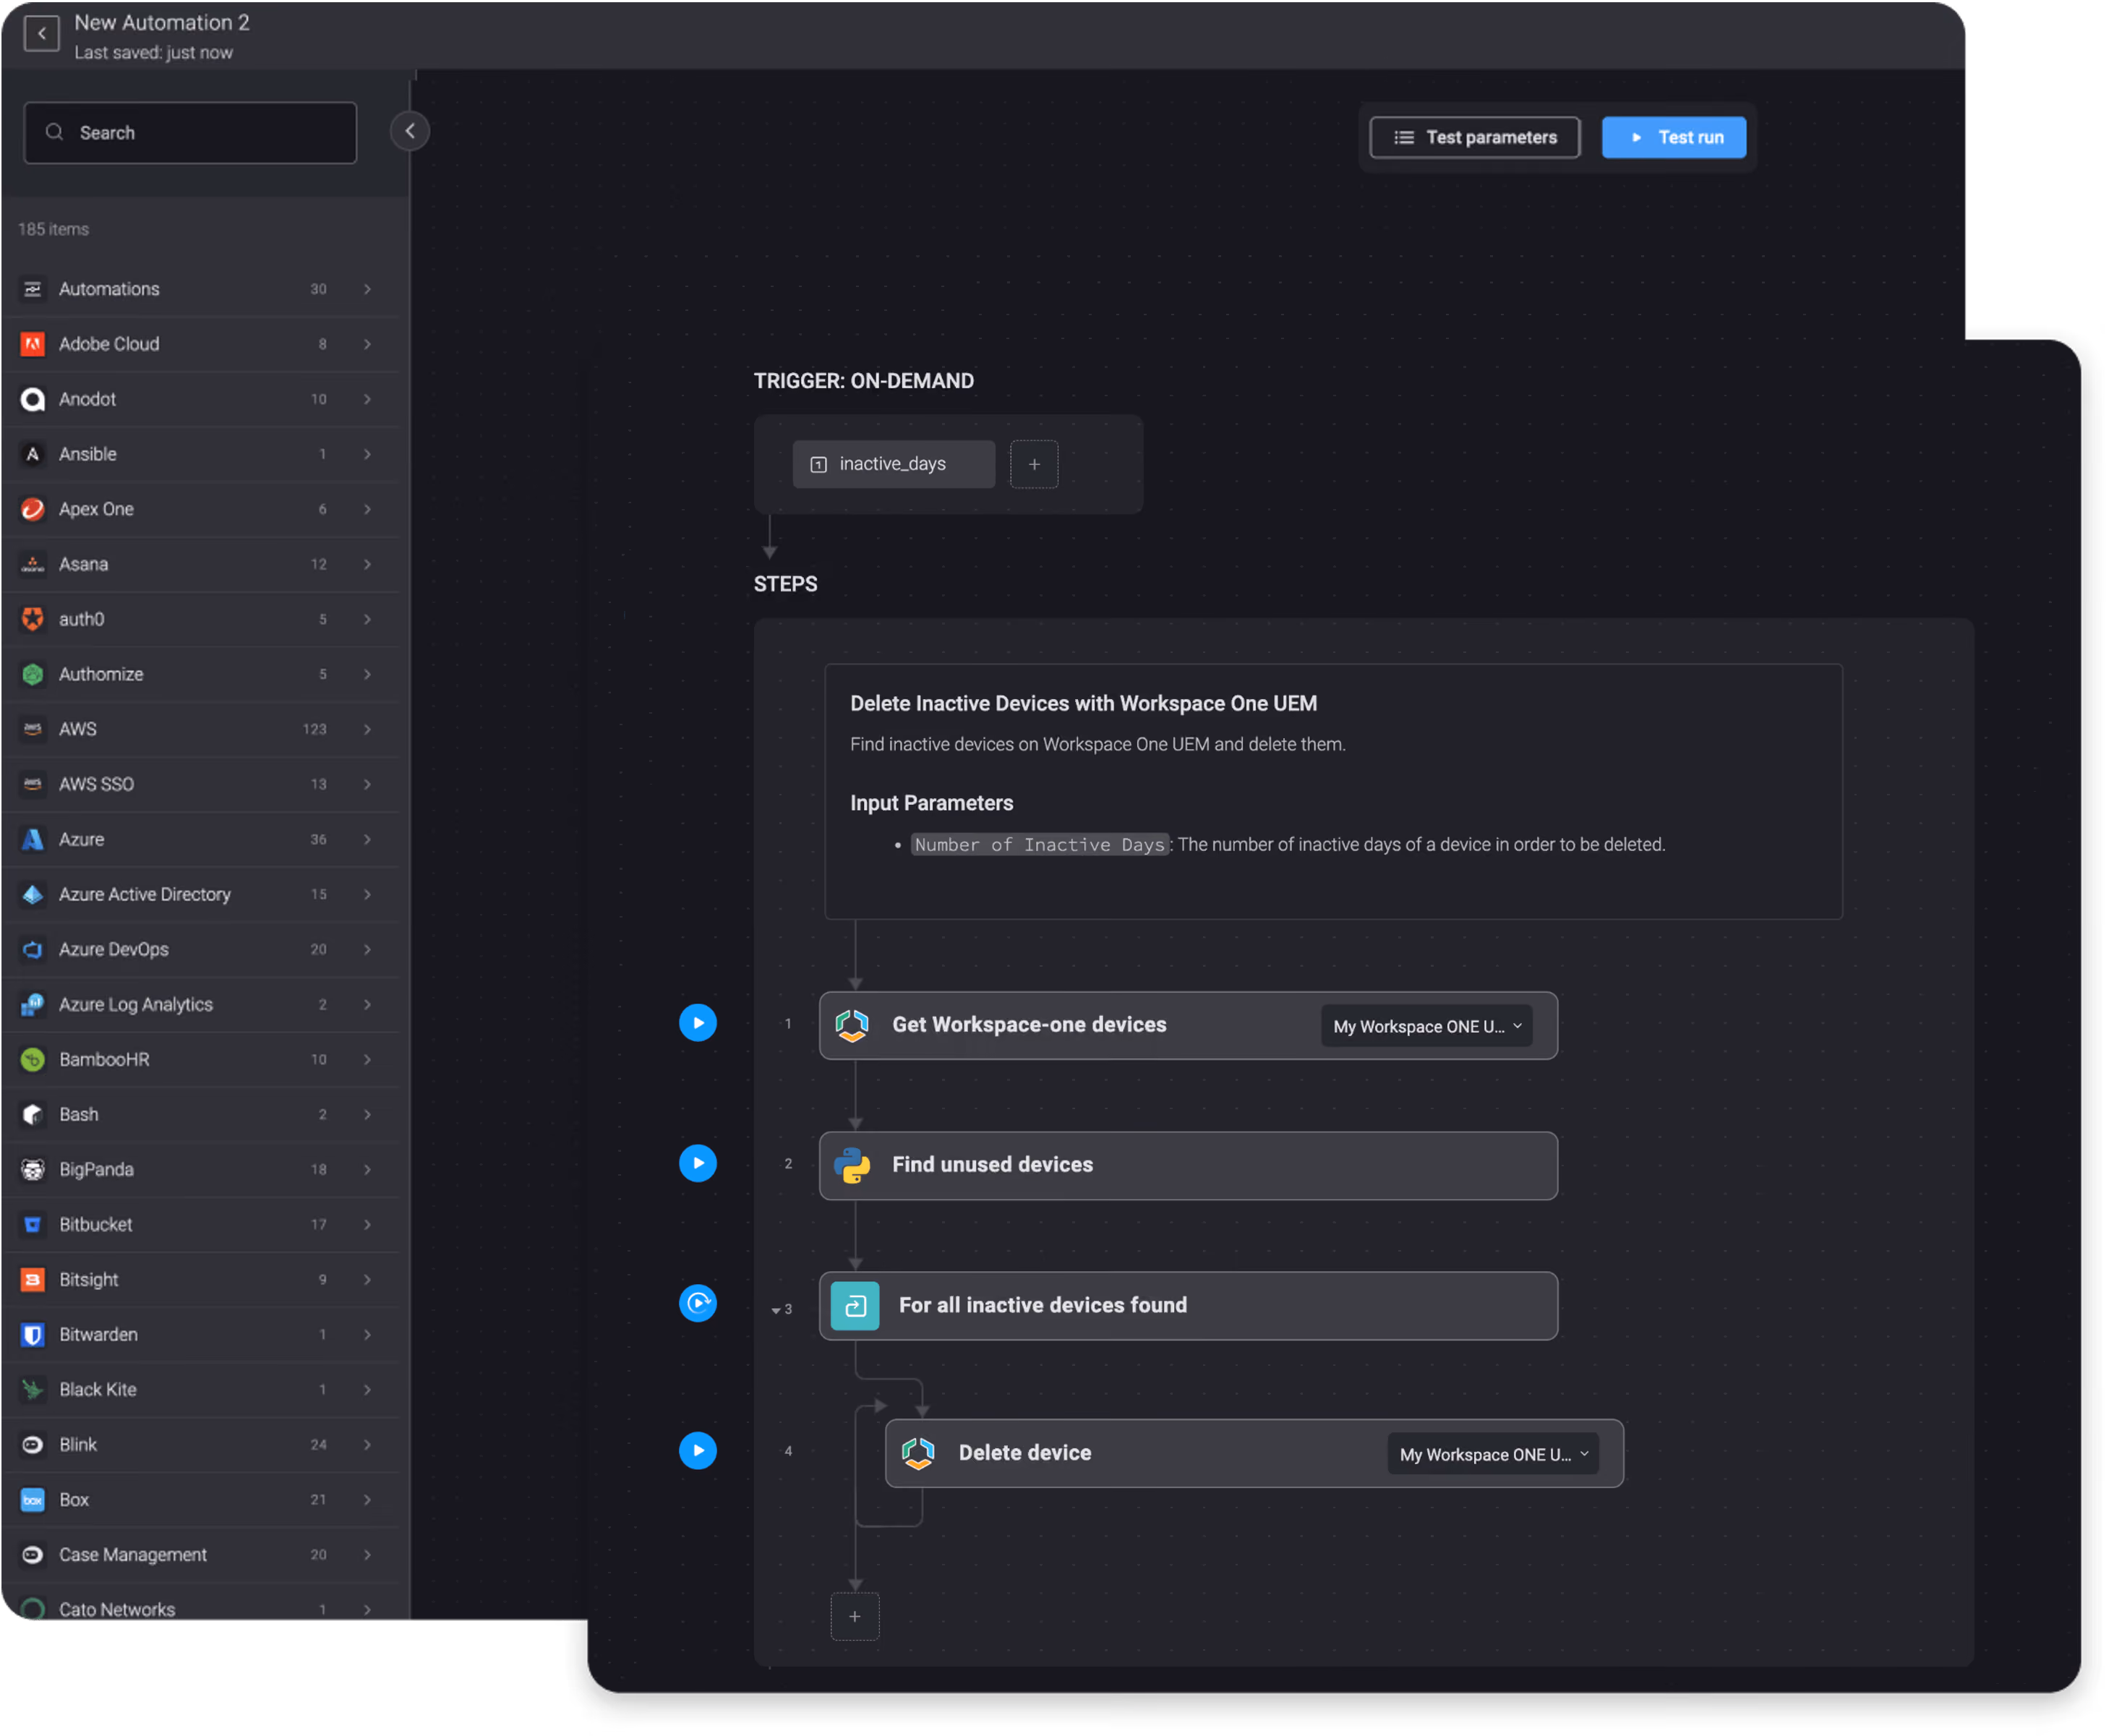
Task: Click the New Automation 2 title
Action: point(162,23)
